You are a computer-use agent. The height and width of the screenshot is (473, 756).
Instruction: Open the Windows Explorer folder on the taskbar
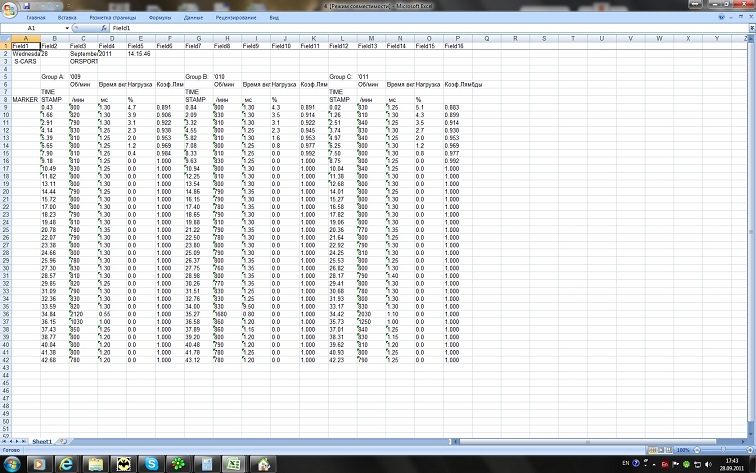(95, 464)
